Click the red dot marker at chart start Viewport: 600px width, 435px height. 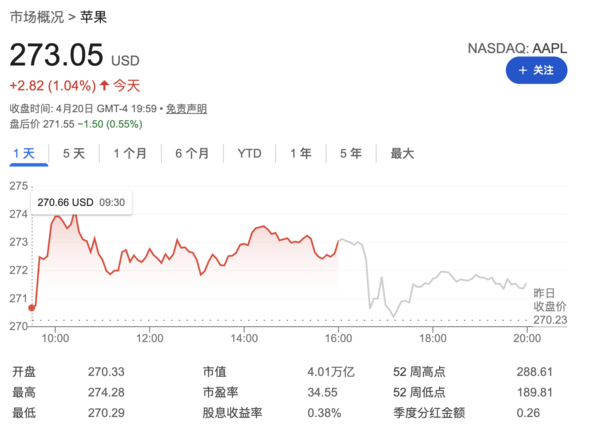33,307
